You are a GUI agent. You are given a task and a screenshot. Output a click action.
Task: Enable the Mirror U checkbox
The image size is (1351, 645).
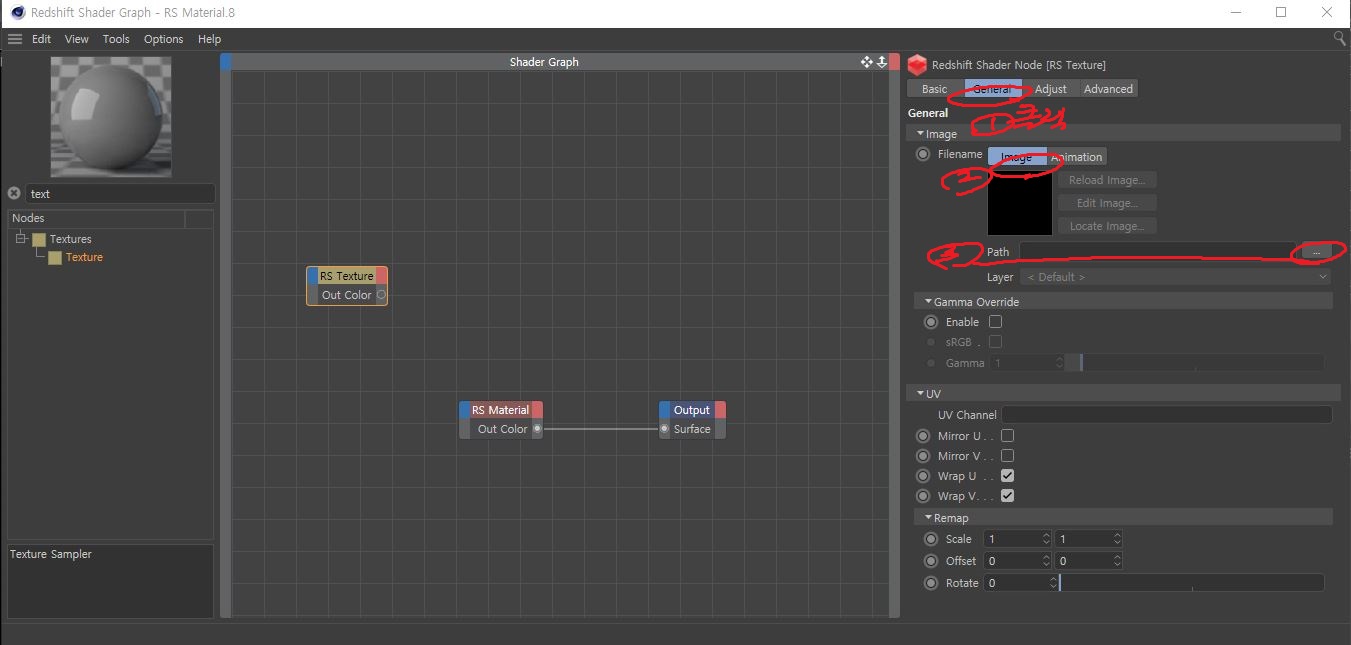point(1008,436)
